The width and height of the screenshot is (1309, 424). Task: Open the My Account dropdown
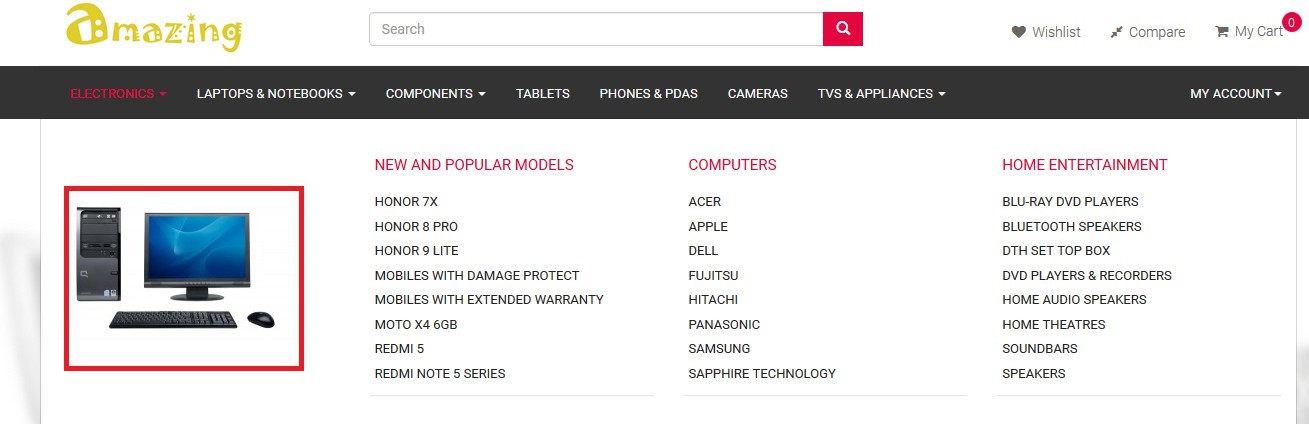[1236, 93]
